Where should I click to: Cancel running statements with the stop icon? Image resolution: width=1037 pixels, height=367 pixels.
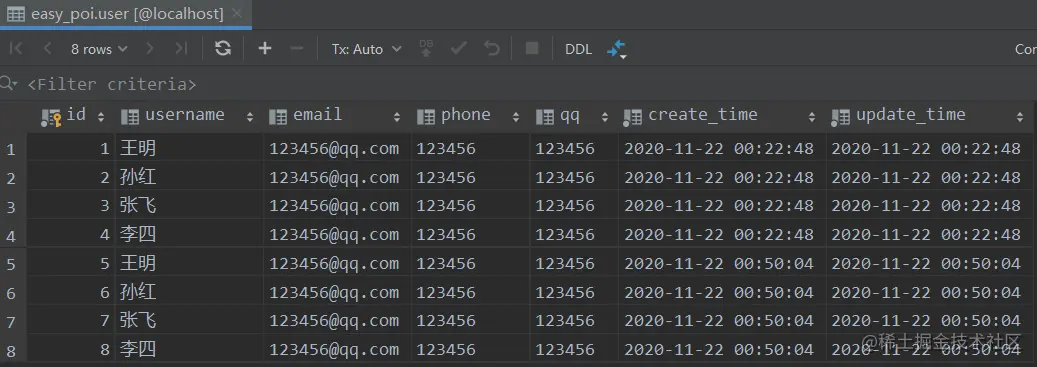[531, 48]
